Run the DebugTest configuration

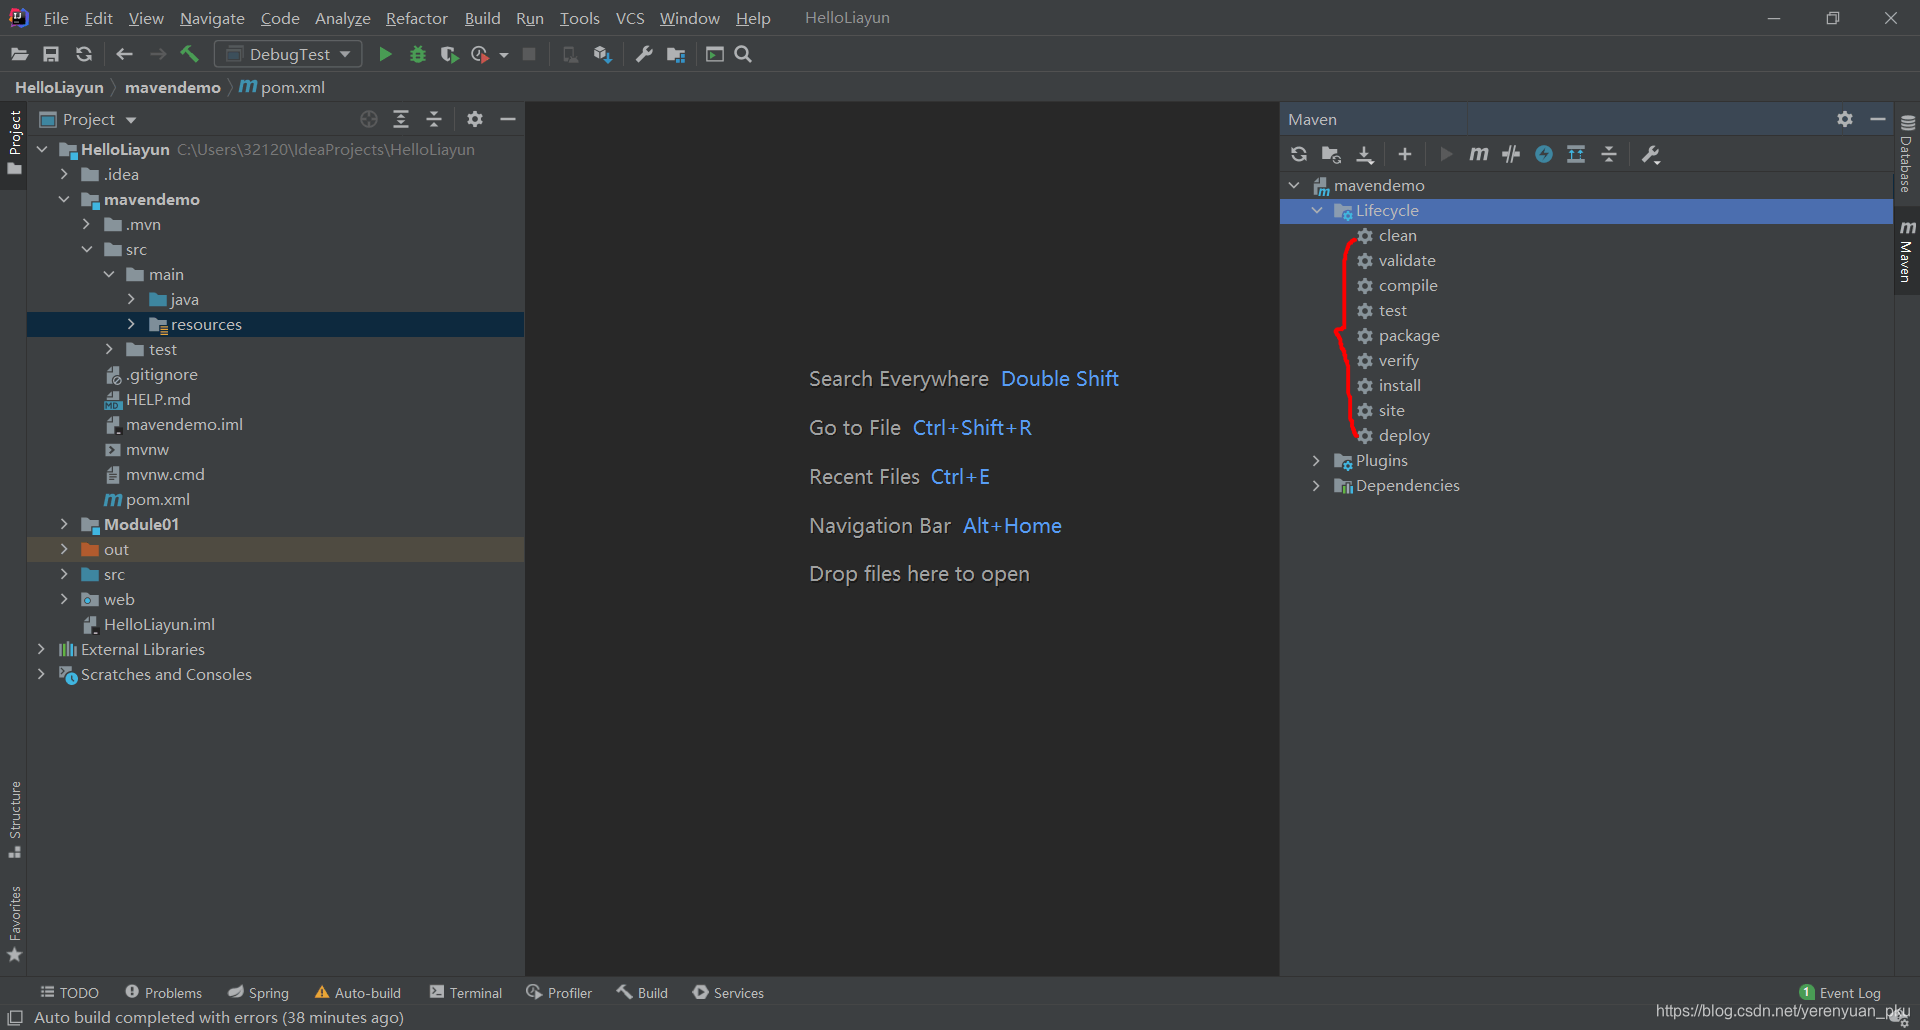click(385, 54)
